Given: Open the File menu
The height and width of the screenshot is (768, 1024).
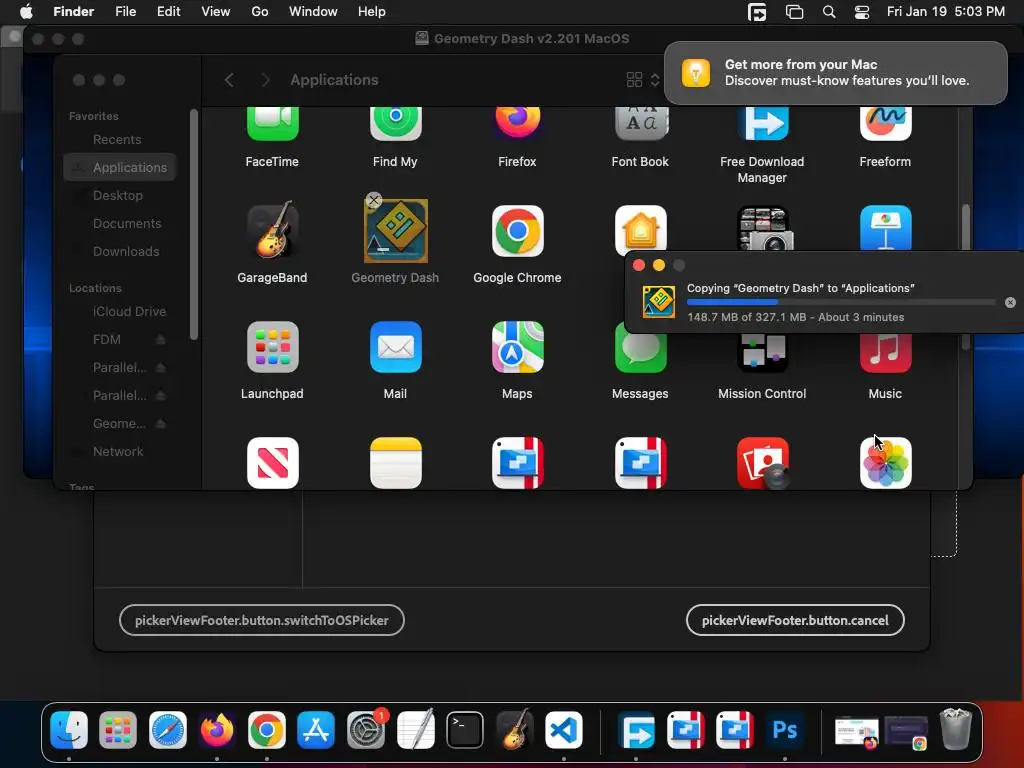Looking at the screenshot, I should click(125, 12).
